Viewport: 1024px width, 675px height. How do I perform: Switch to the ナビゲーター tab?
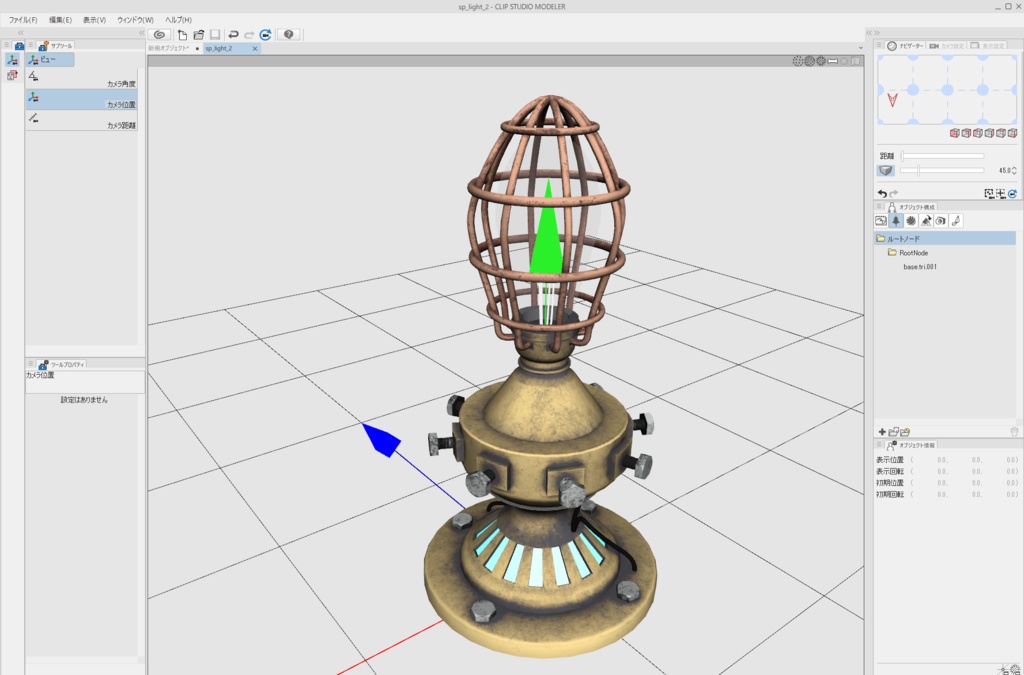(x=905, y=46)
